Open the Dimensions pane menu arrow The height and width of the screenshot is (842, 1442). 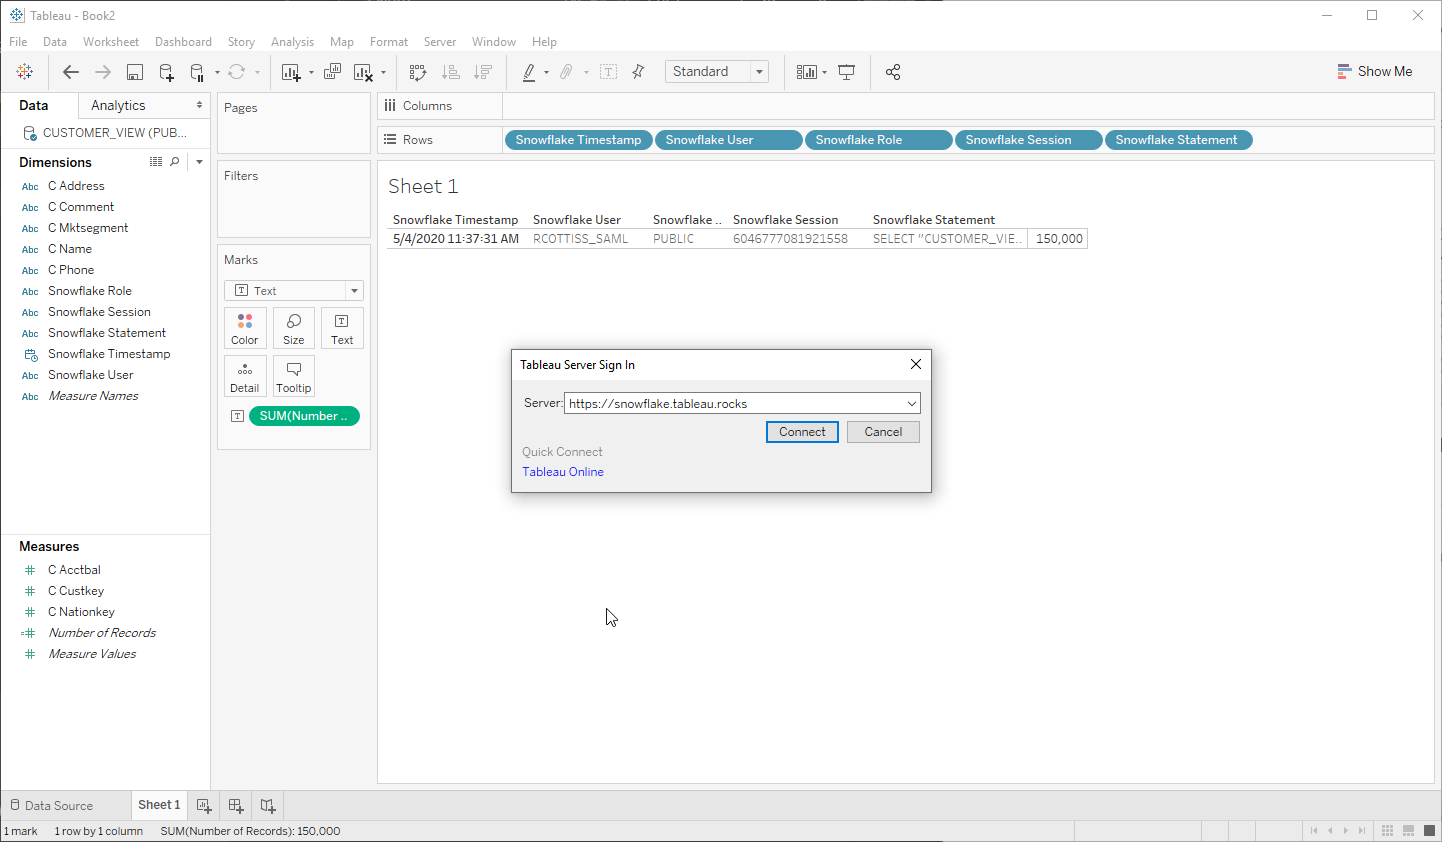tap(199, 162)
